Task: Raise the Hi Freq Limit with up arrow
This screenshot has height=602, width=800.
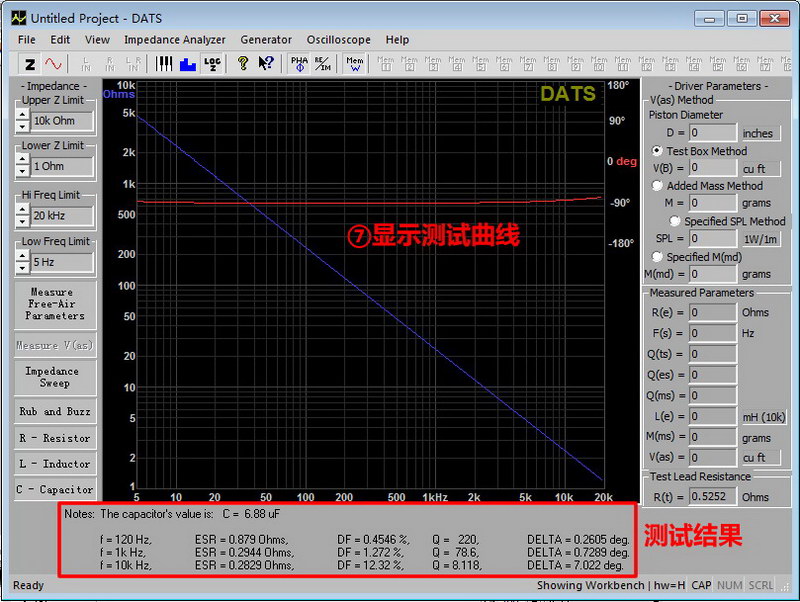Action: [22, 210]
